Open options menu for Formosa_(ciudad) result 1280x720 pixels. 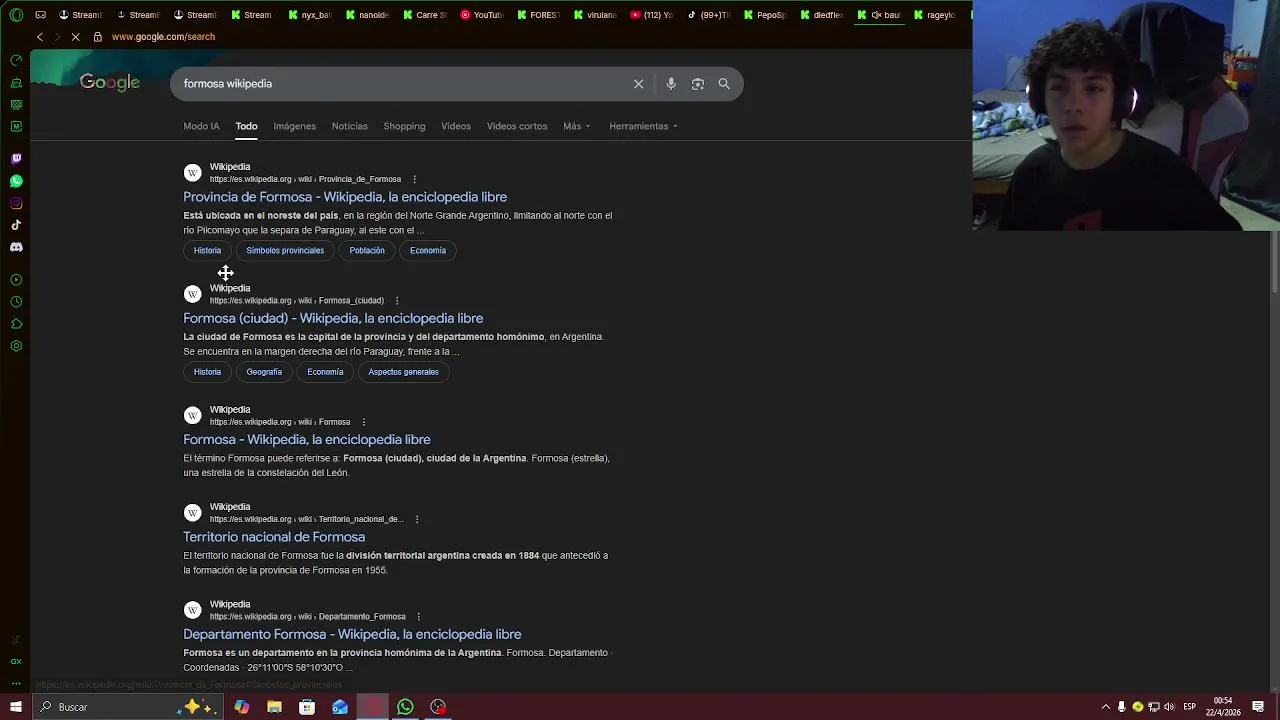[x=397, y=301]
